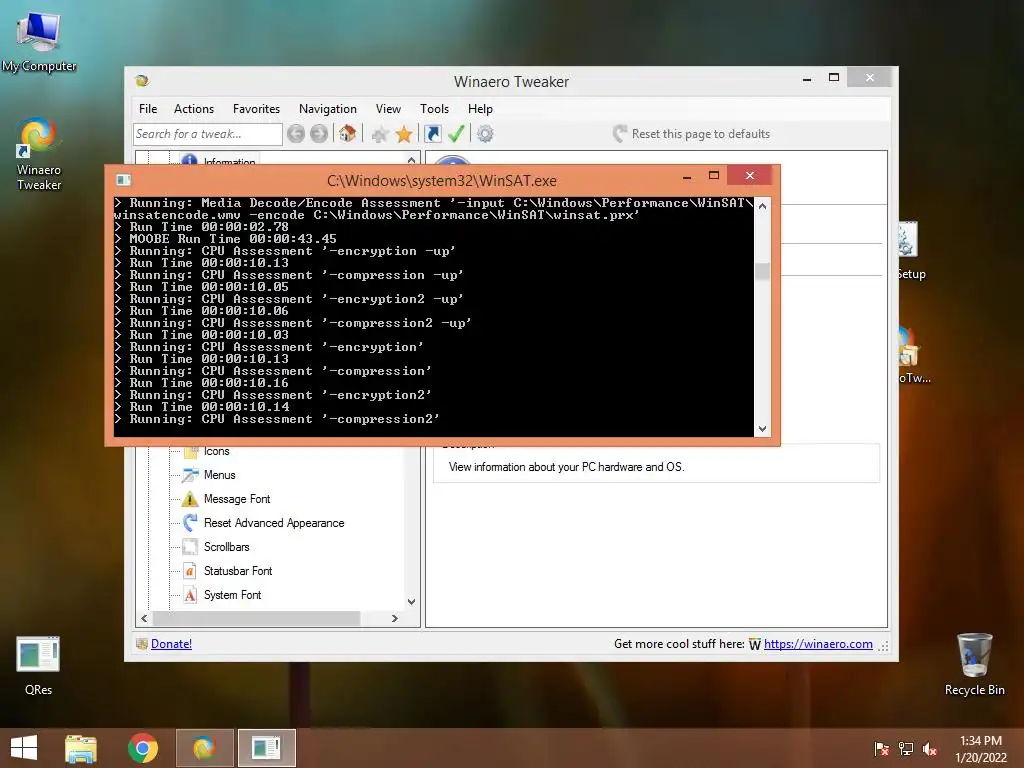Viewport: 1024px width, 768px height.
Task: Click the Message Font warning icon
Action: click(x=190, y=499)
